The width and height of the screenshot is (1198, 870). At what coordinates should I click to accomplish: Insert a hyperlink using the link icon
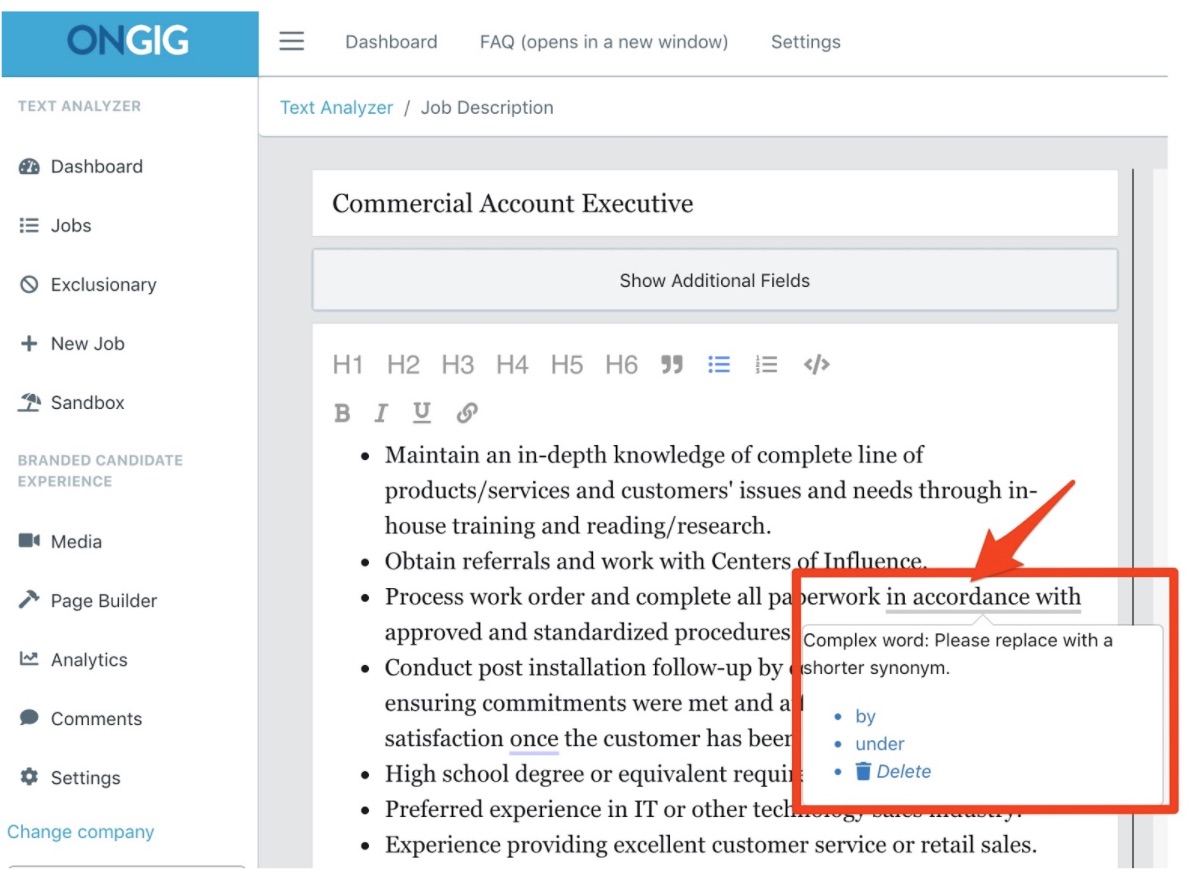point(466,412)
